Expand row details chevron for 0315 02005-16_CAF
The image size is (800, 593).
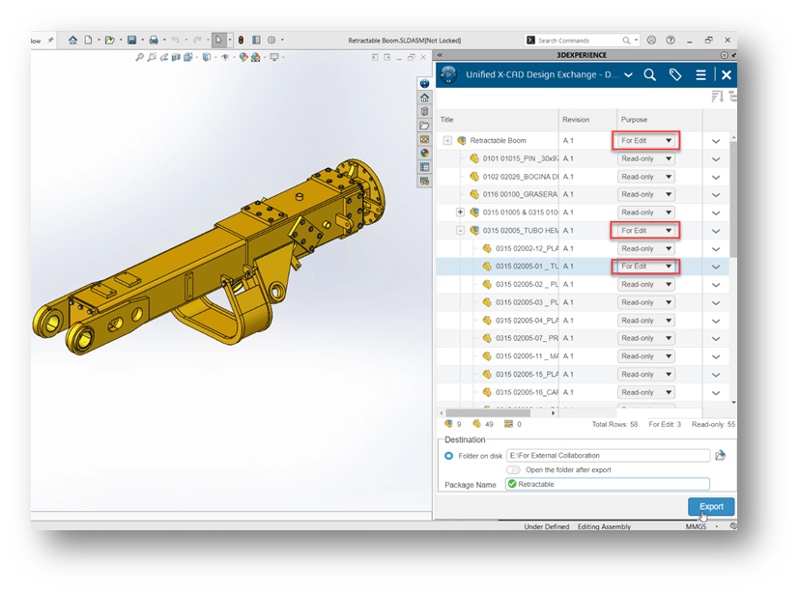click(716, 392)
